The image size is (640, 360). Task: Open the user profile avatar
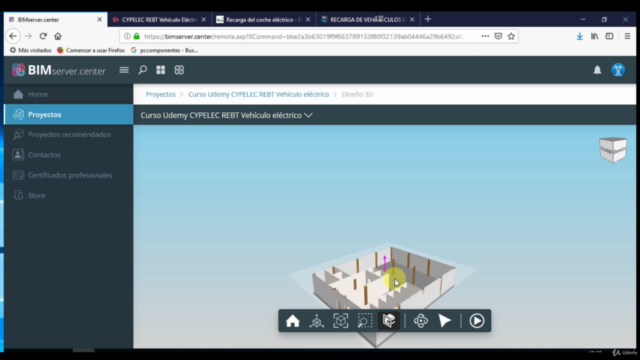(618, 70)
